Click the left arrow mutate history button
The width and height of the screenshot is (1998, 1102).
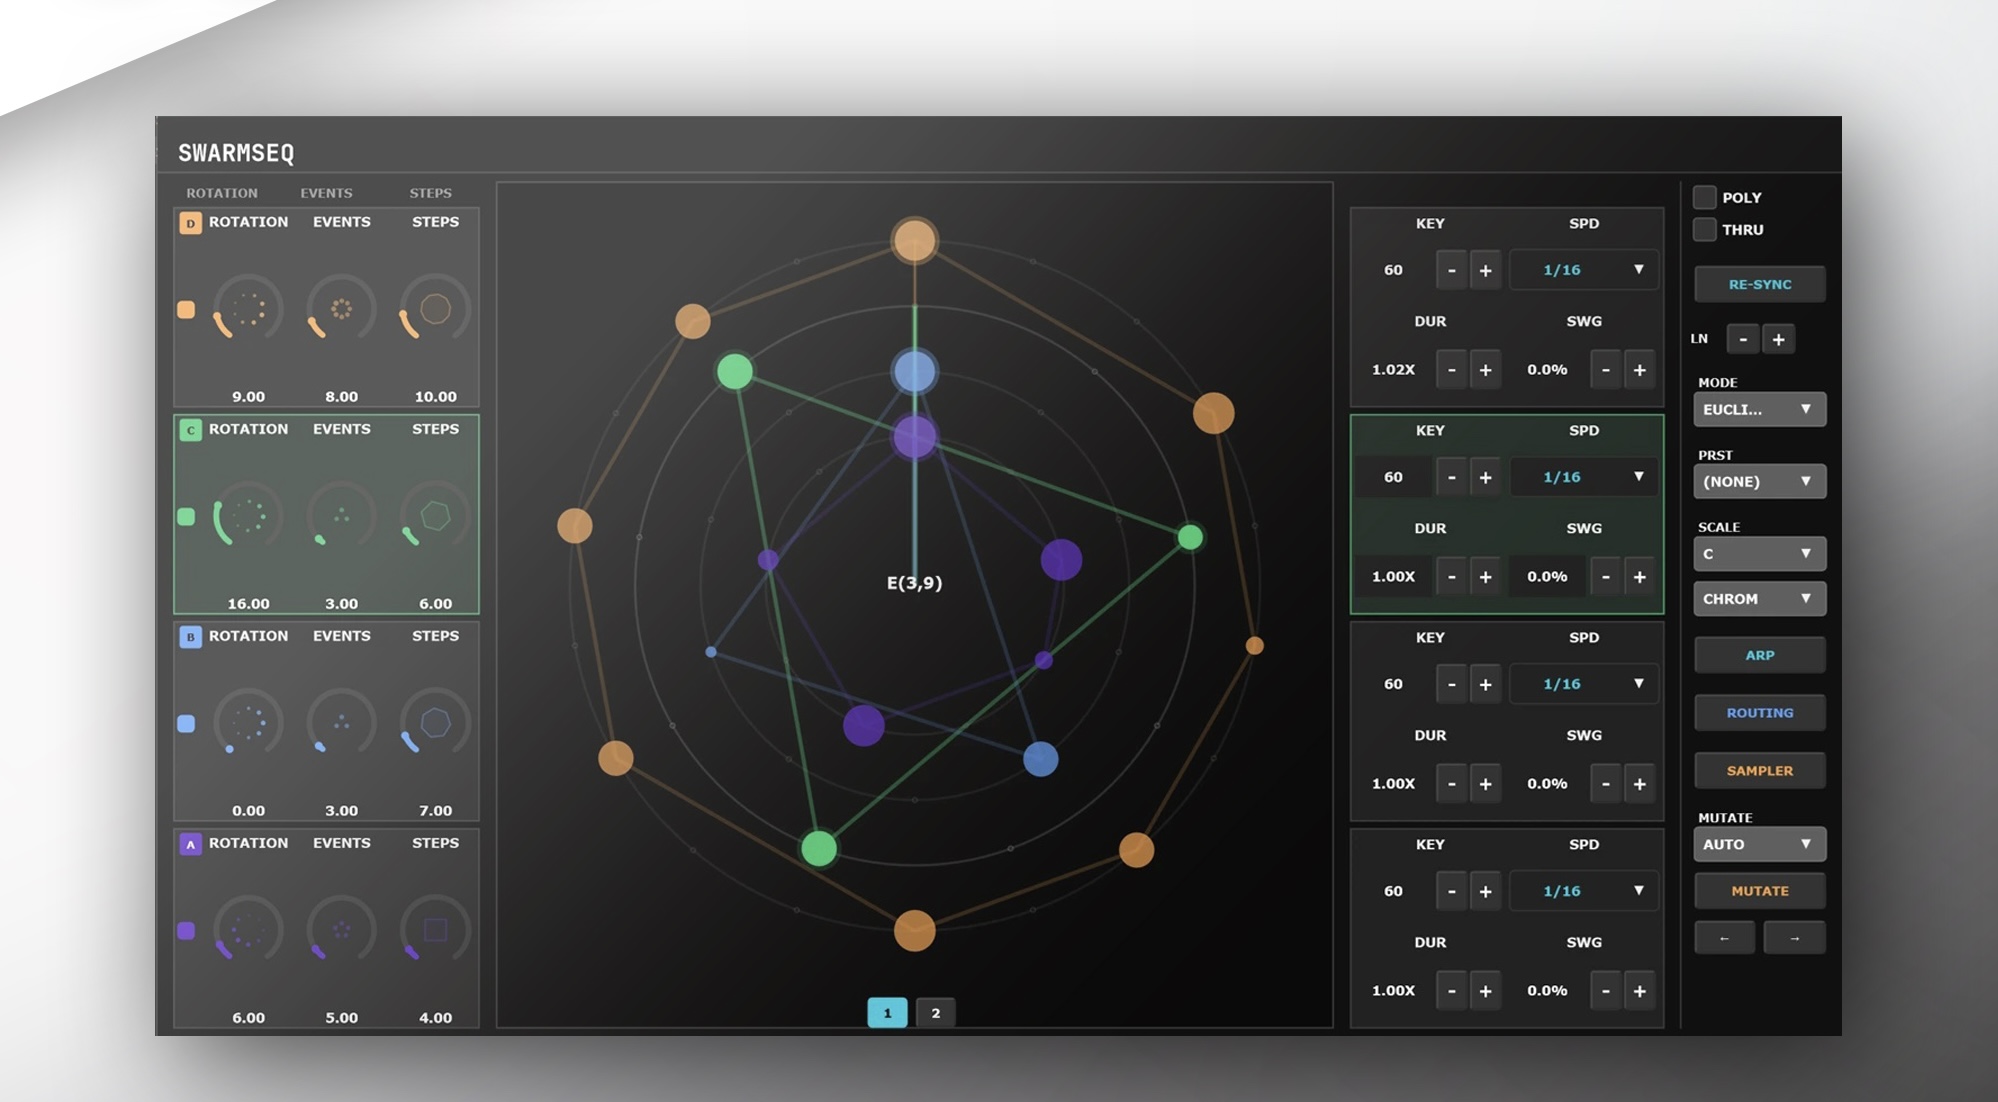click(x=1724, y=938)
